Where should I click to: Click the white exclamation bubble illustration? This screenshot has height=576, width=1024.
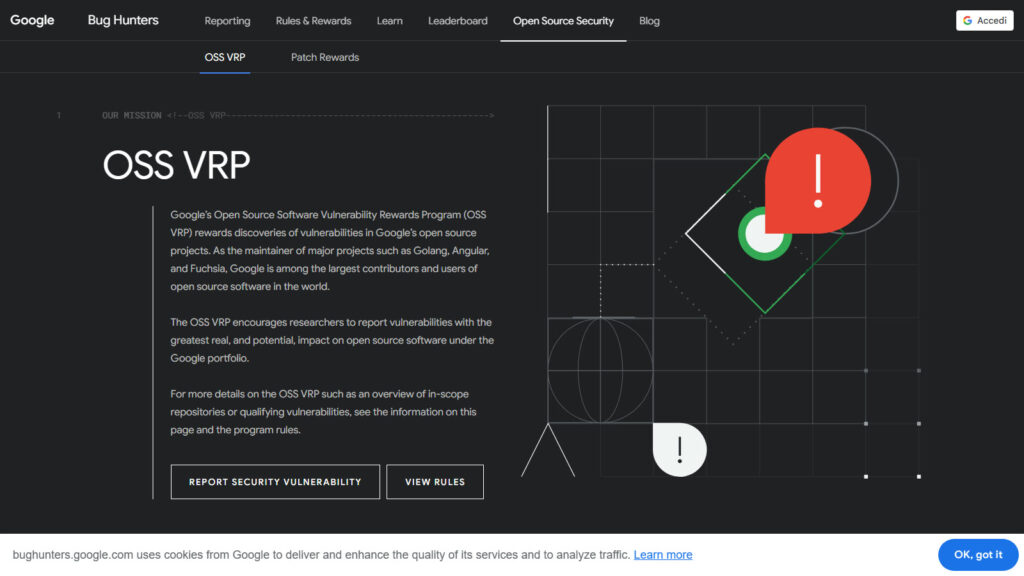(680, 449)
